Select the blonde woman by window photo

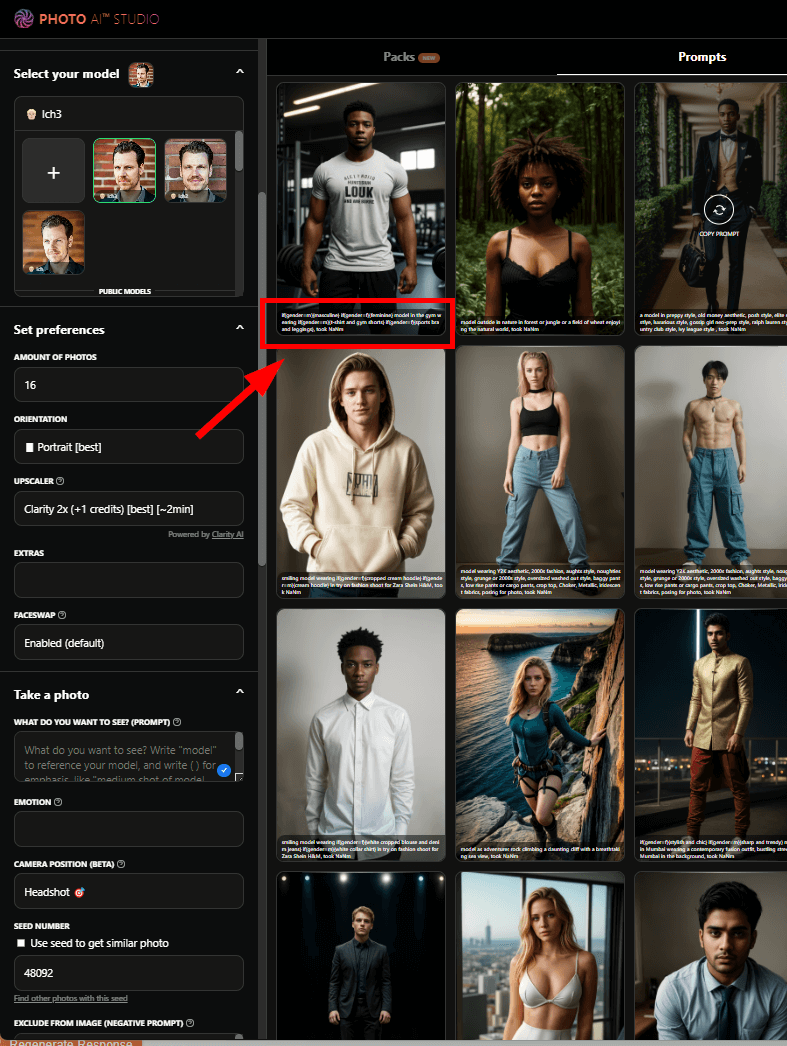[x=540, y=955]
